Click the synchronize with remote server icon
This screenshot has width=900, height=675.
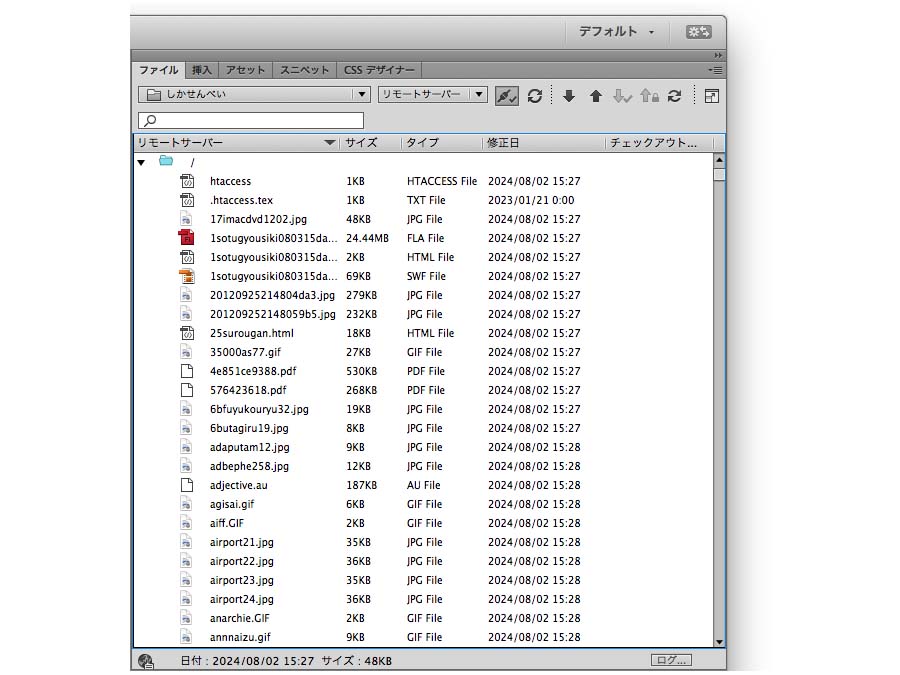pyautogui.click(x=675, y=96)
